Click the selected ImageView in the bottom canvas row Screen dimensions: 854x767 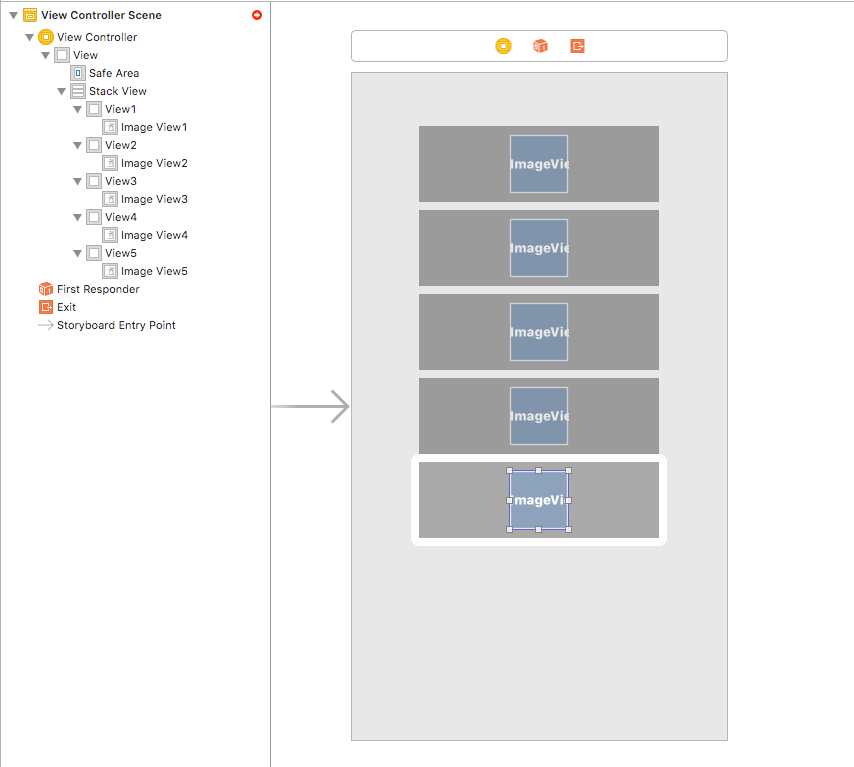click(539, 500)
